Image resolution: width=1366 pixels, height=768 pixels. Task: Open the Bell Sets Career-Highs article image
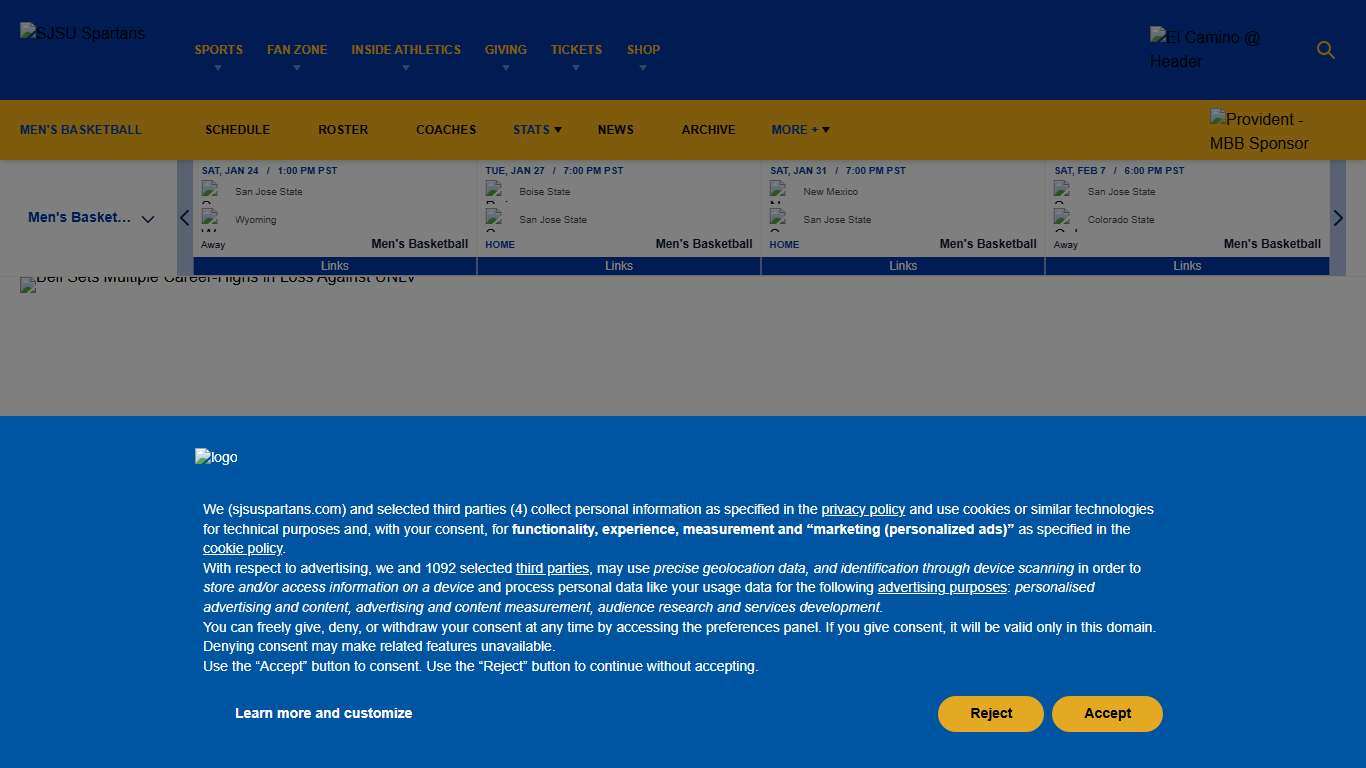tap(218, 282)
